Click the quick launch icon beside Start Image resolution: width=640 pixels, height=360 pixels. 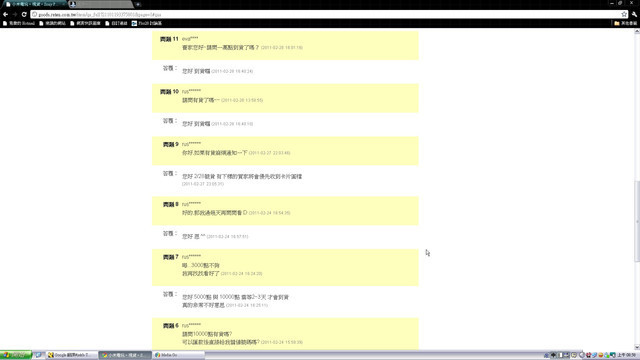click(x=38, y=355)
